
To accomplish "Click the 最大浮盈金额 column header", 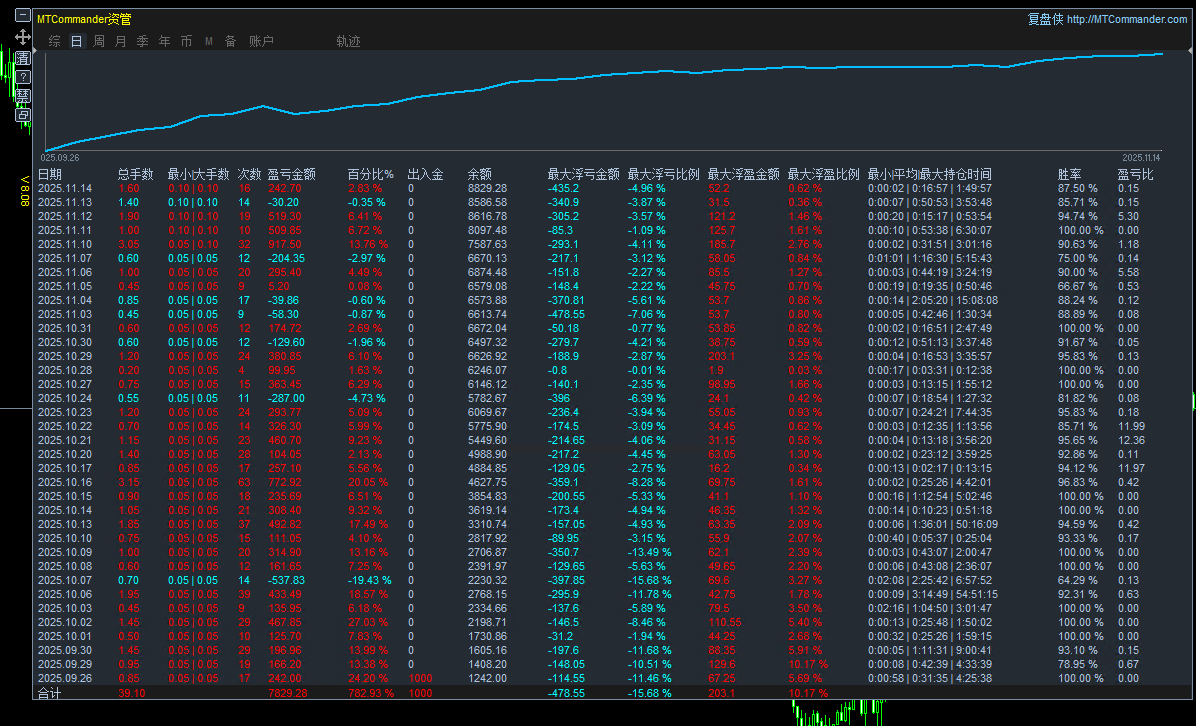I will tap(744, 175).
